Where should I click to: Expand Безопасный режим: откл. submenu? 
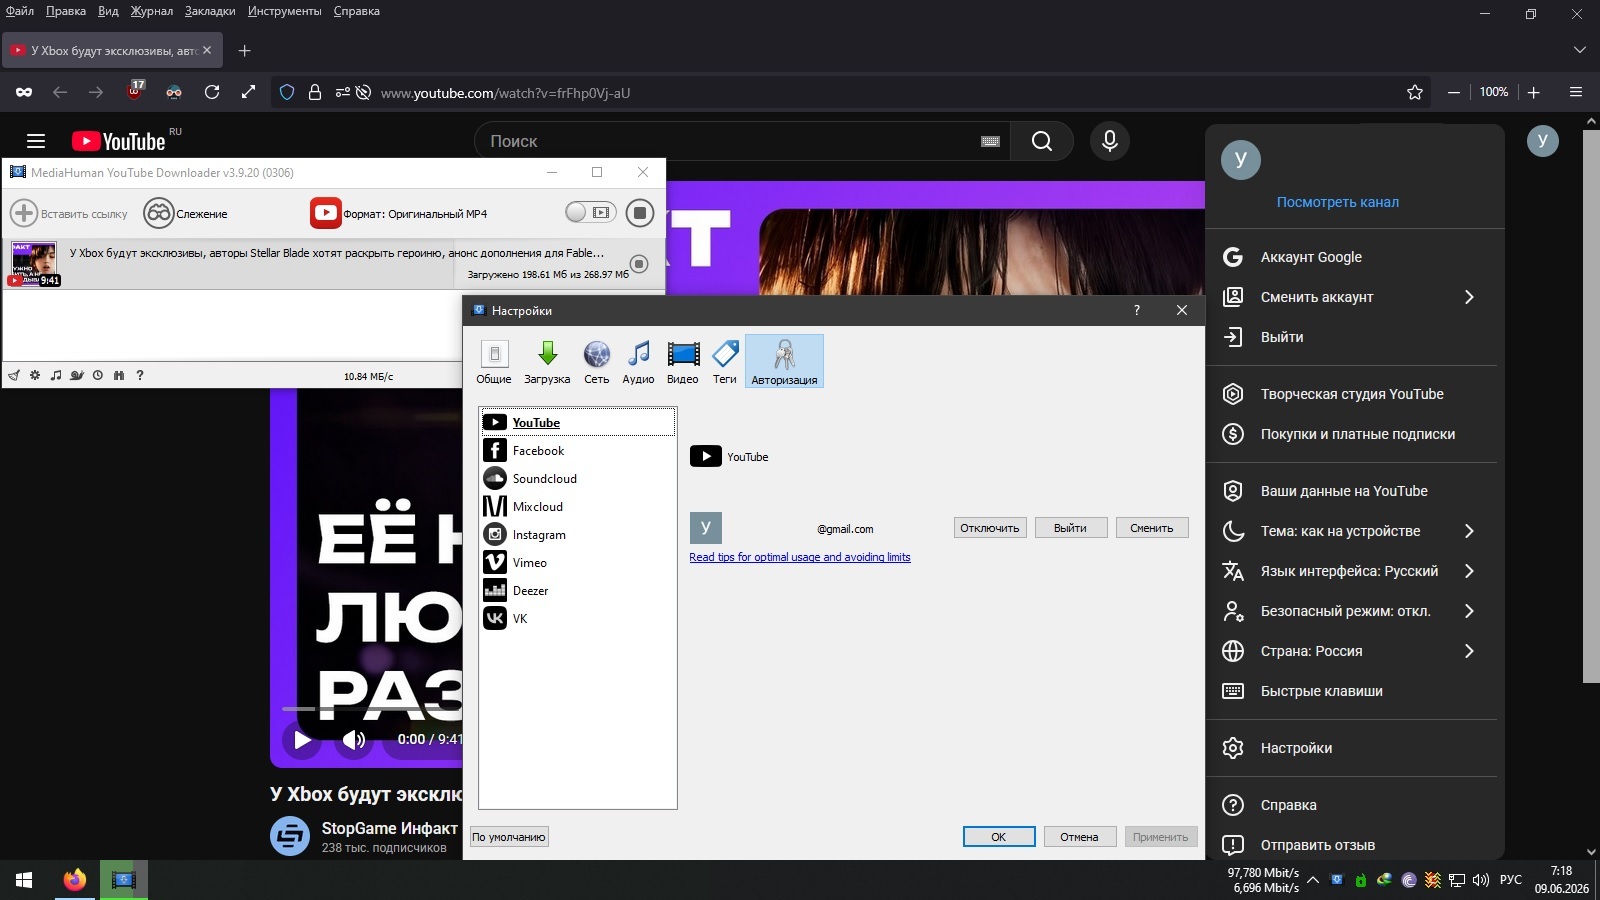1351,611
